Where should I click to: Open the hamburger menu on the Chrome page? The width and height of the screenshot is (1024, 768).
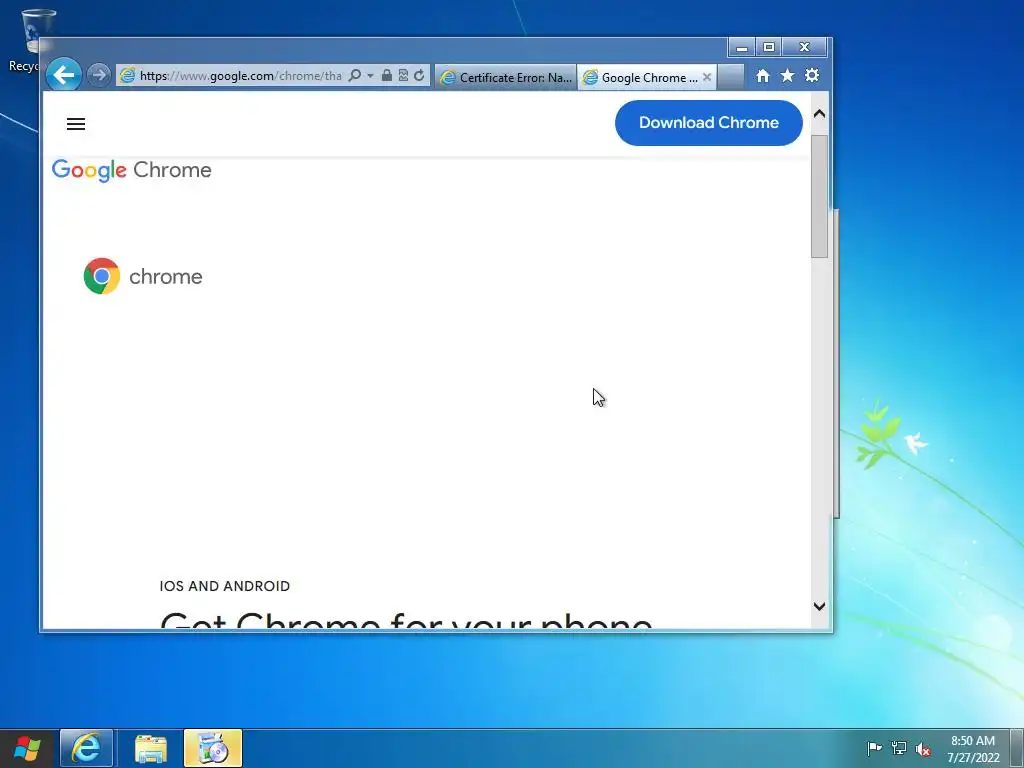(76, 124)
